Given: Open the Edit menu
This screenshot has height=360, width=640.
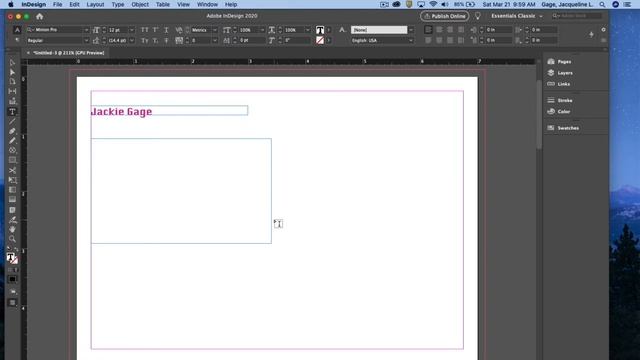Looking at the screenshot, I should [74, 4].
